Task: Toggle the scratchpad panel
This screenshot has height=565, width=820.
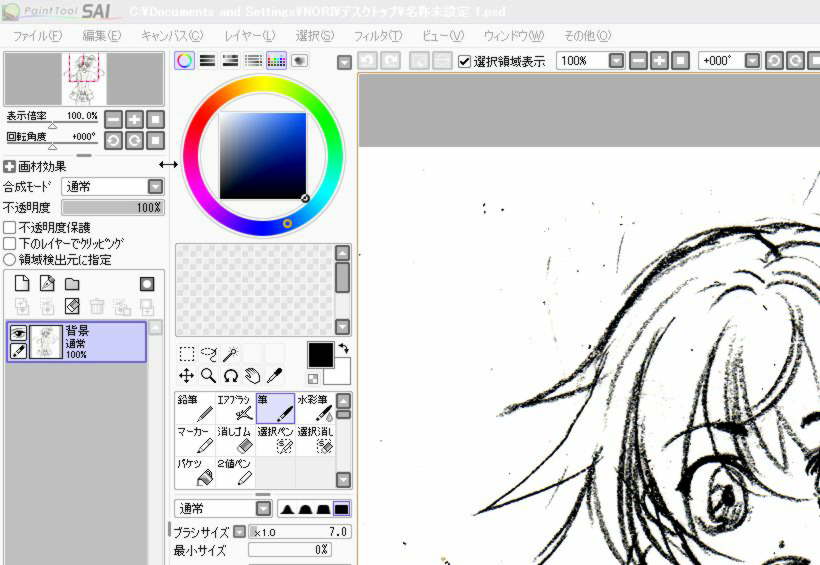Action: (300, 61)
